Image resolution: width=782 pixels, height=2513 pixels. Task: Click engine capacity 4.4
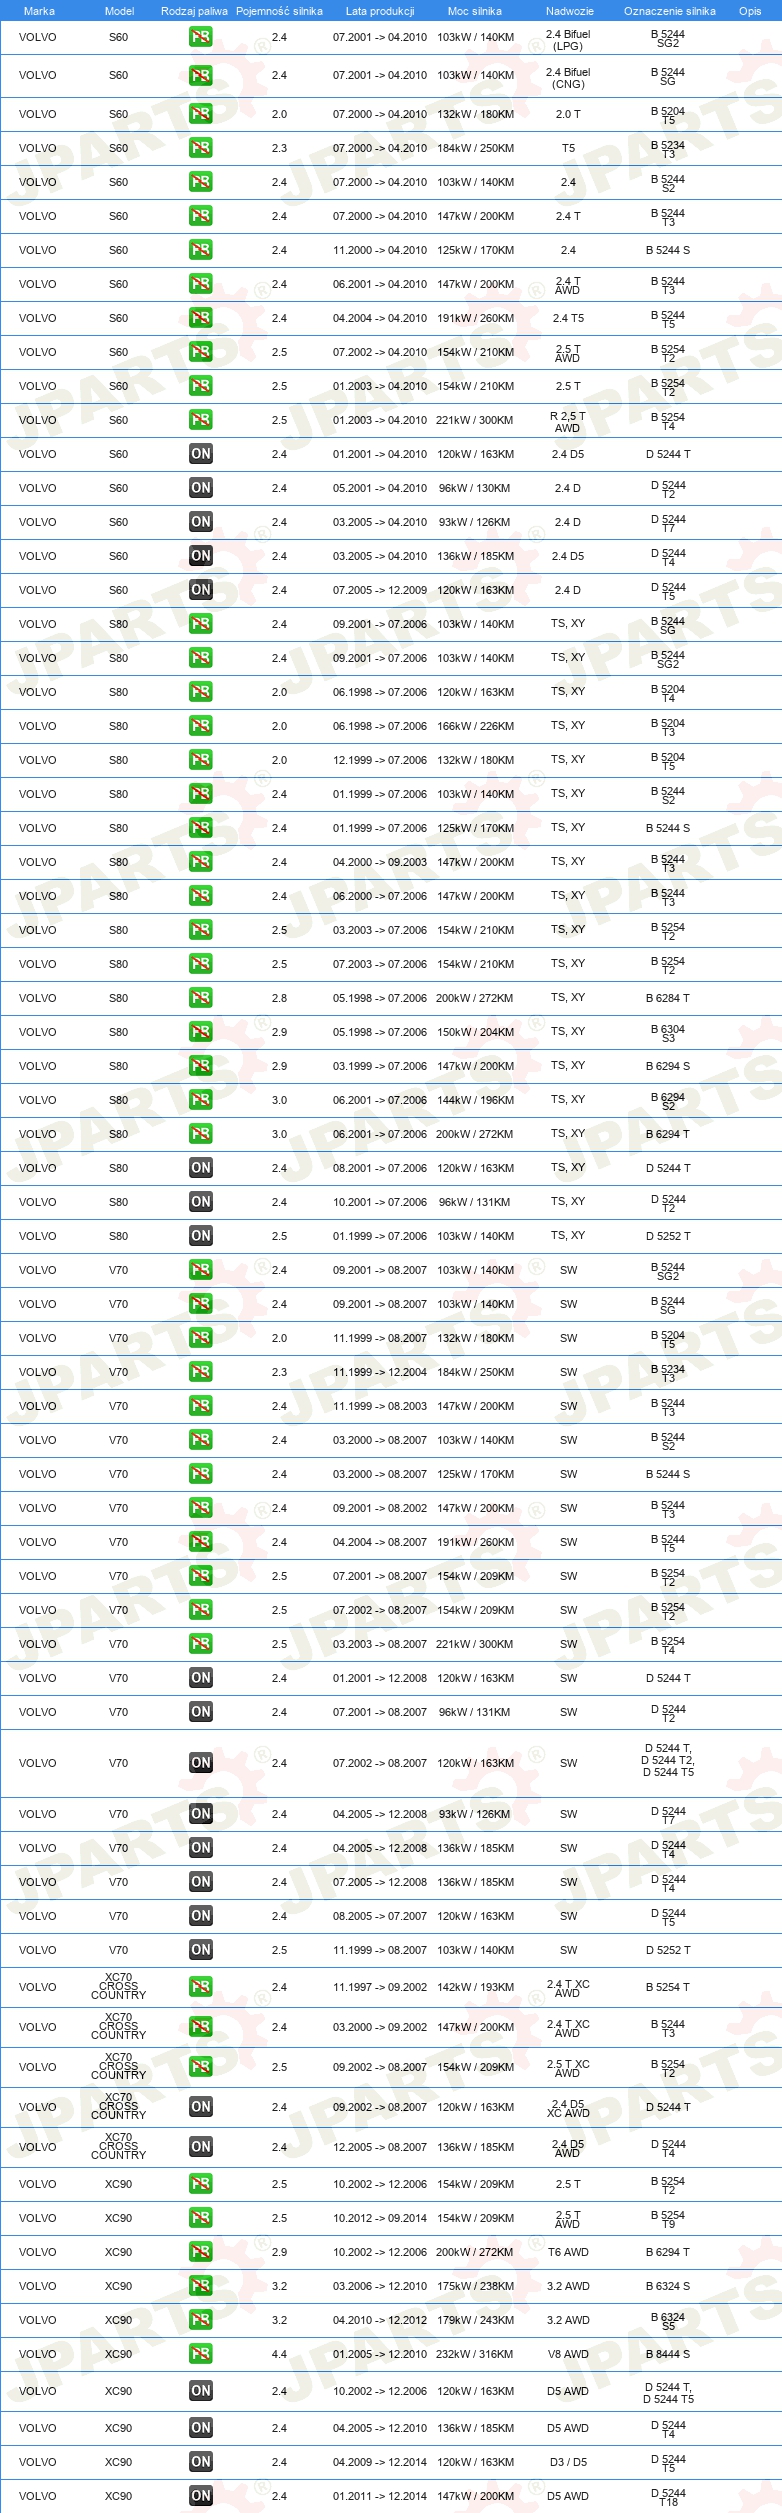(x=279, y=2354)
